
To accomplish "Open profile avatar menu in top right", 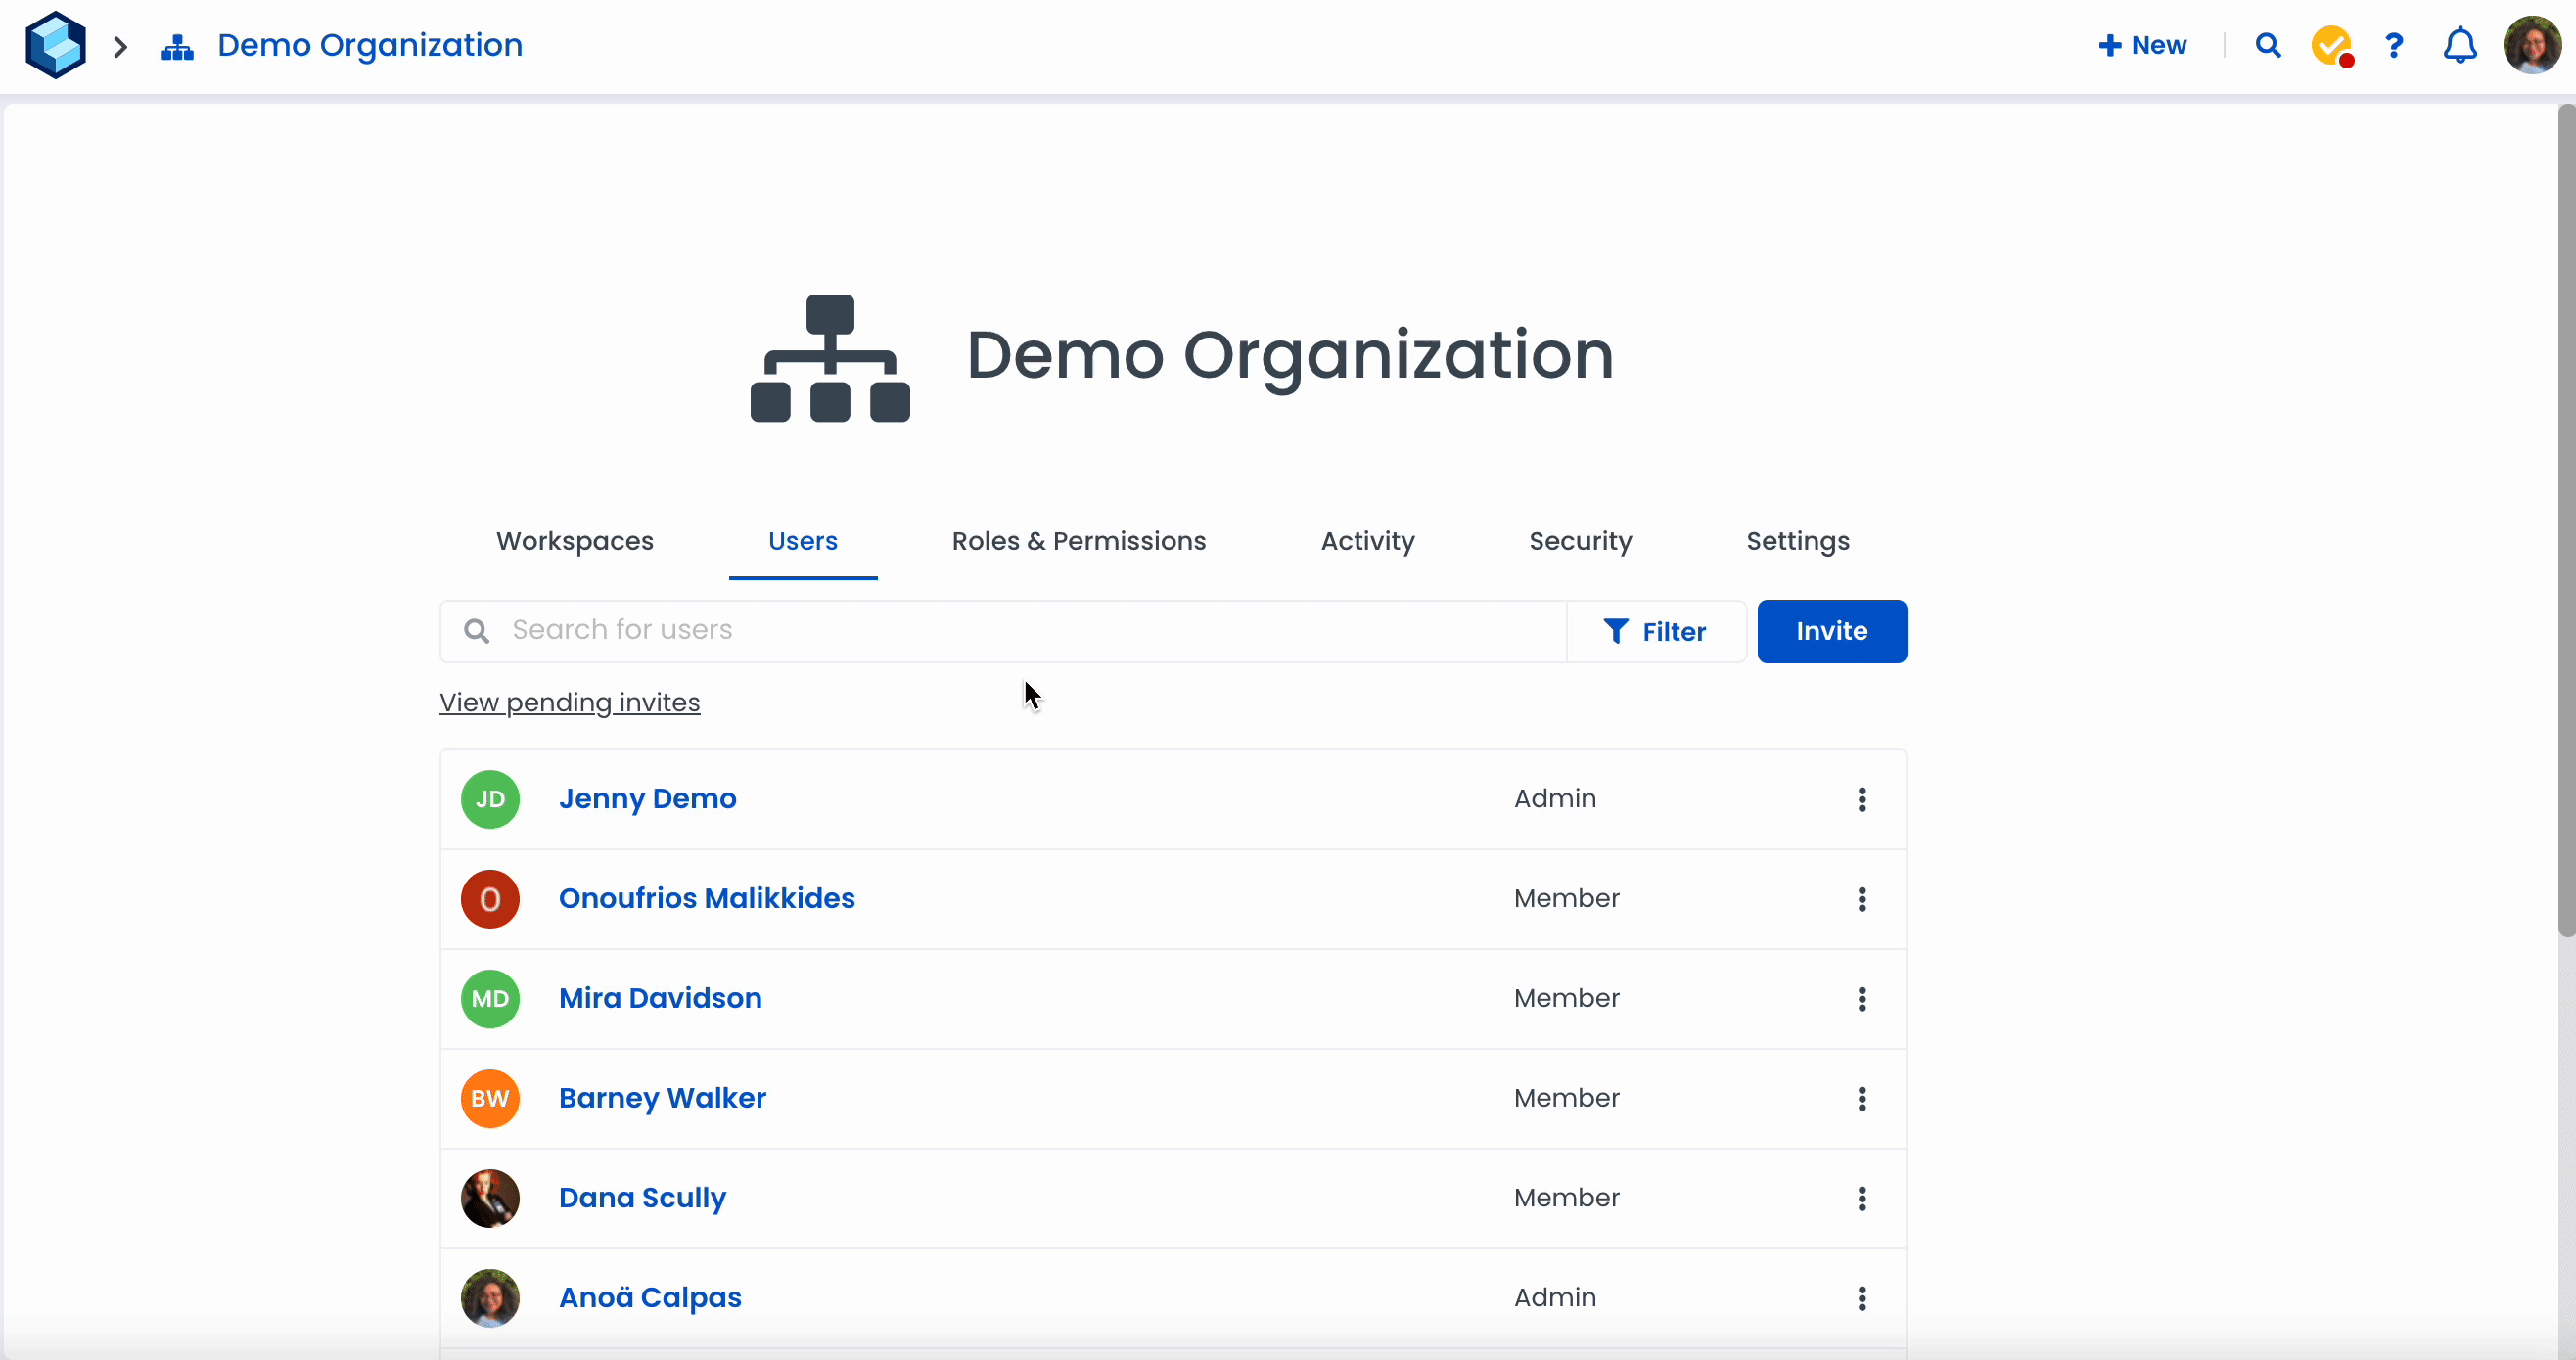I will pyautogui.click(x=2531, y=45).
